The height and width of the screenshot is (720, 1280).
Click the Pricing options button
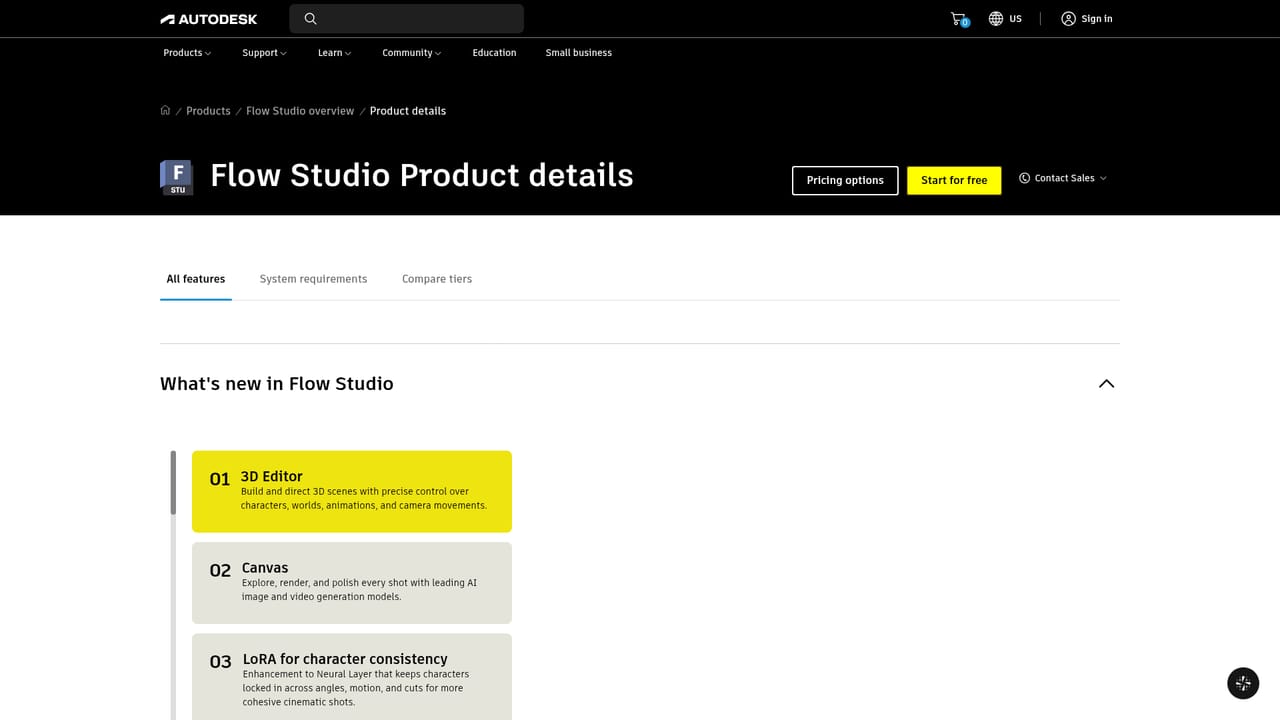point(845,180)
